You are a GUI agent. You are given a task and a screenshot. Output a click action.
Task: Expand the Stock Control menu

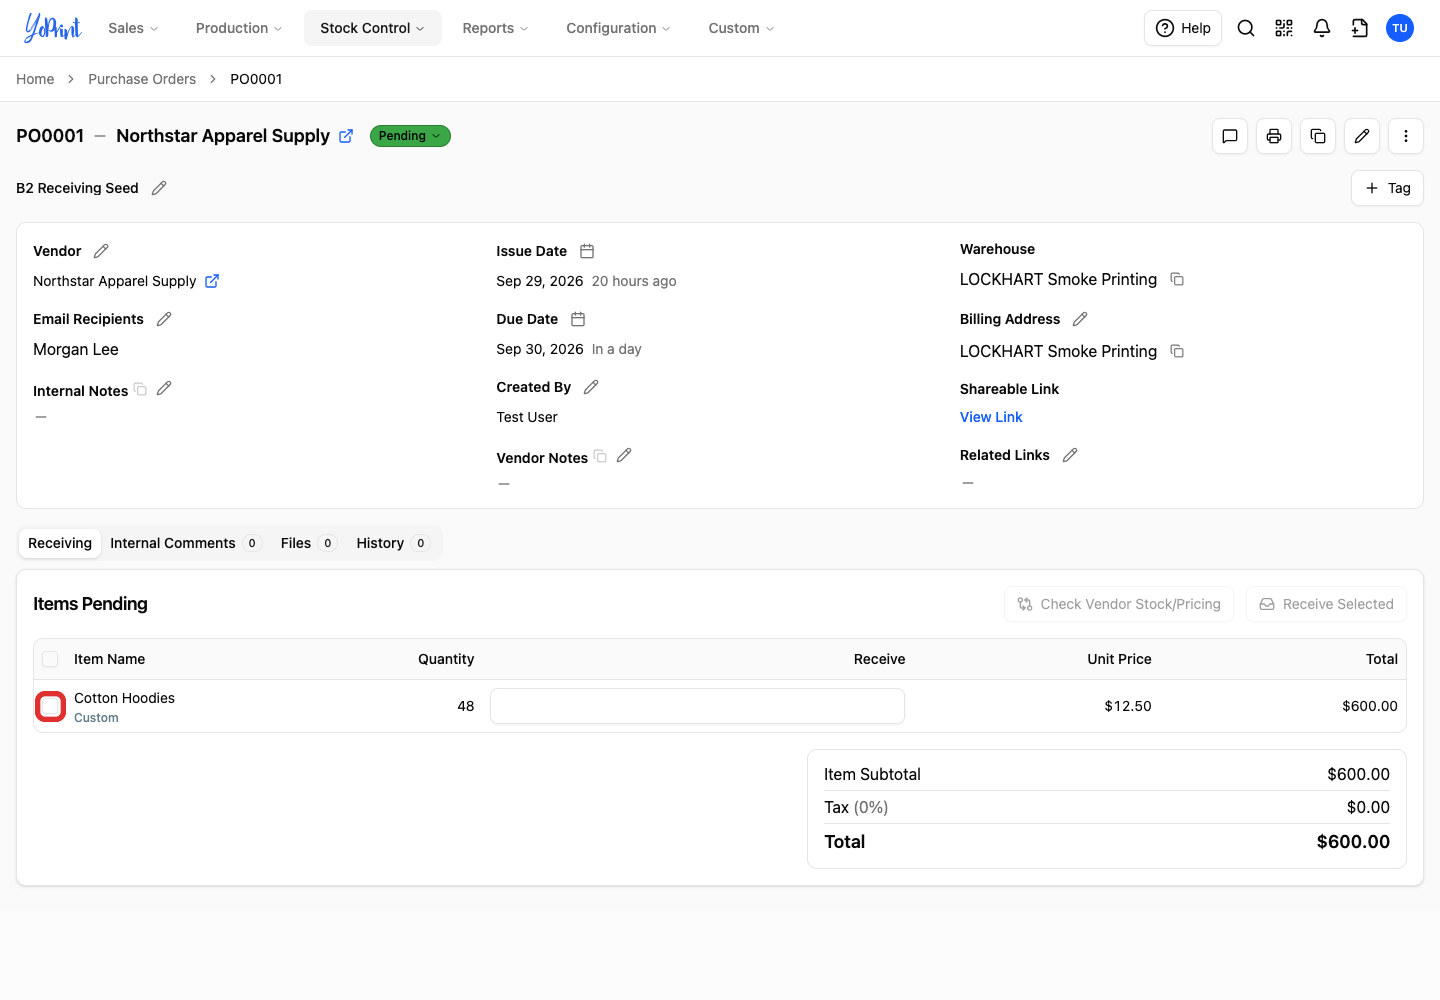click(x=372, y=28)
